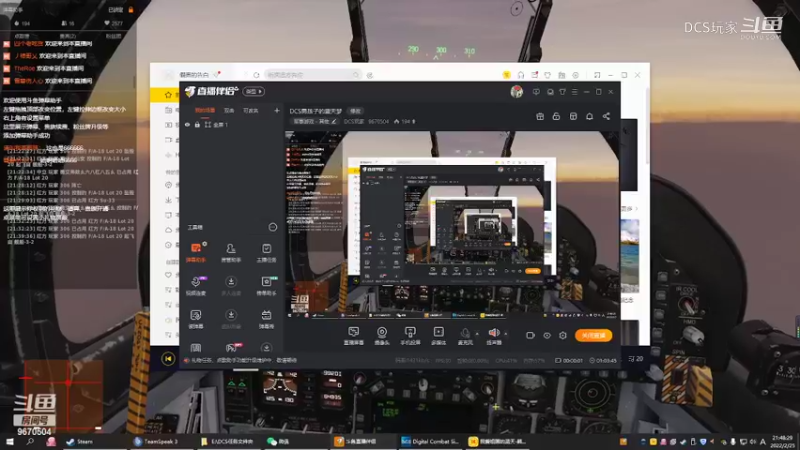This screenshot has height=450, width=800.
Task: Toggle preview eye icon in bottom toolbar
Action: pos(546,335)
